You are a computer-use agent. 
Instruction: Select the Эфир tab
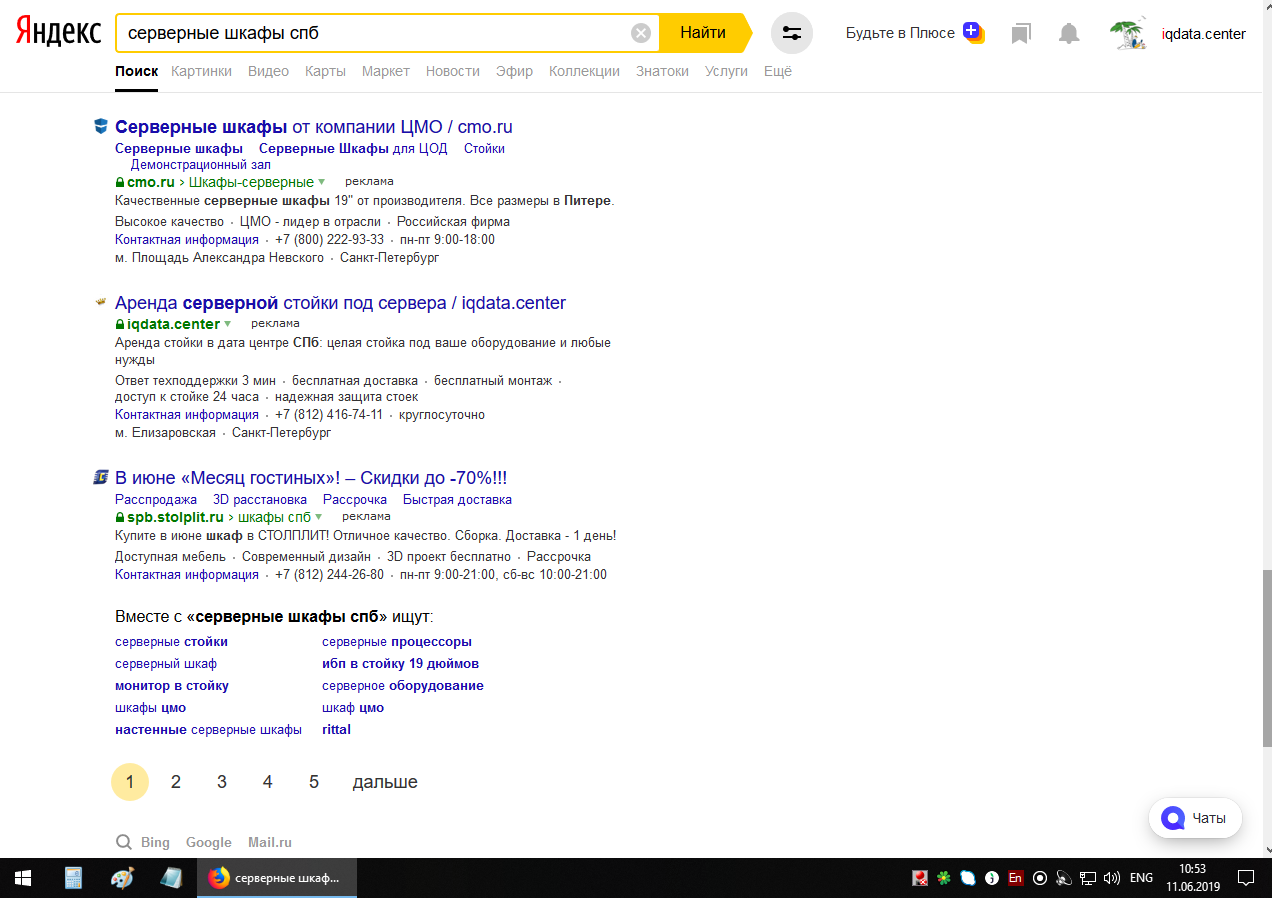514,71
